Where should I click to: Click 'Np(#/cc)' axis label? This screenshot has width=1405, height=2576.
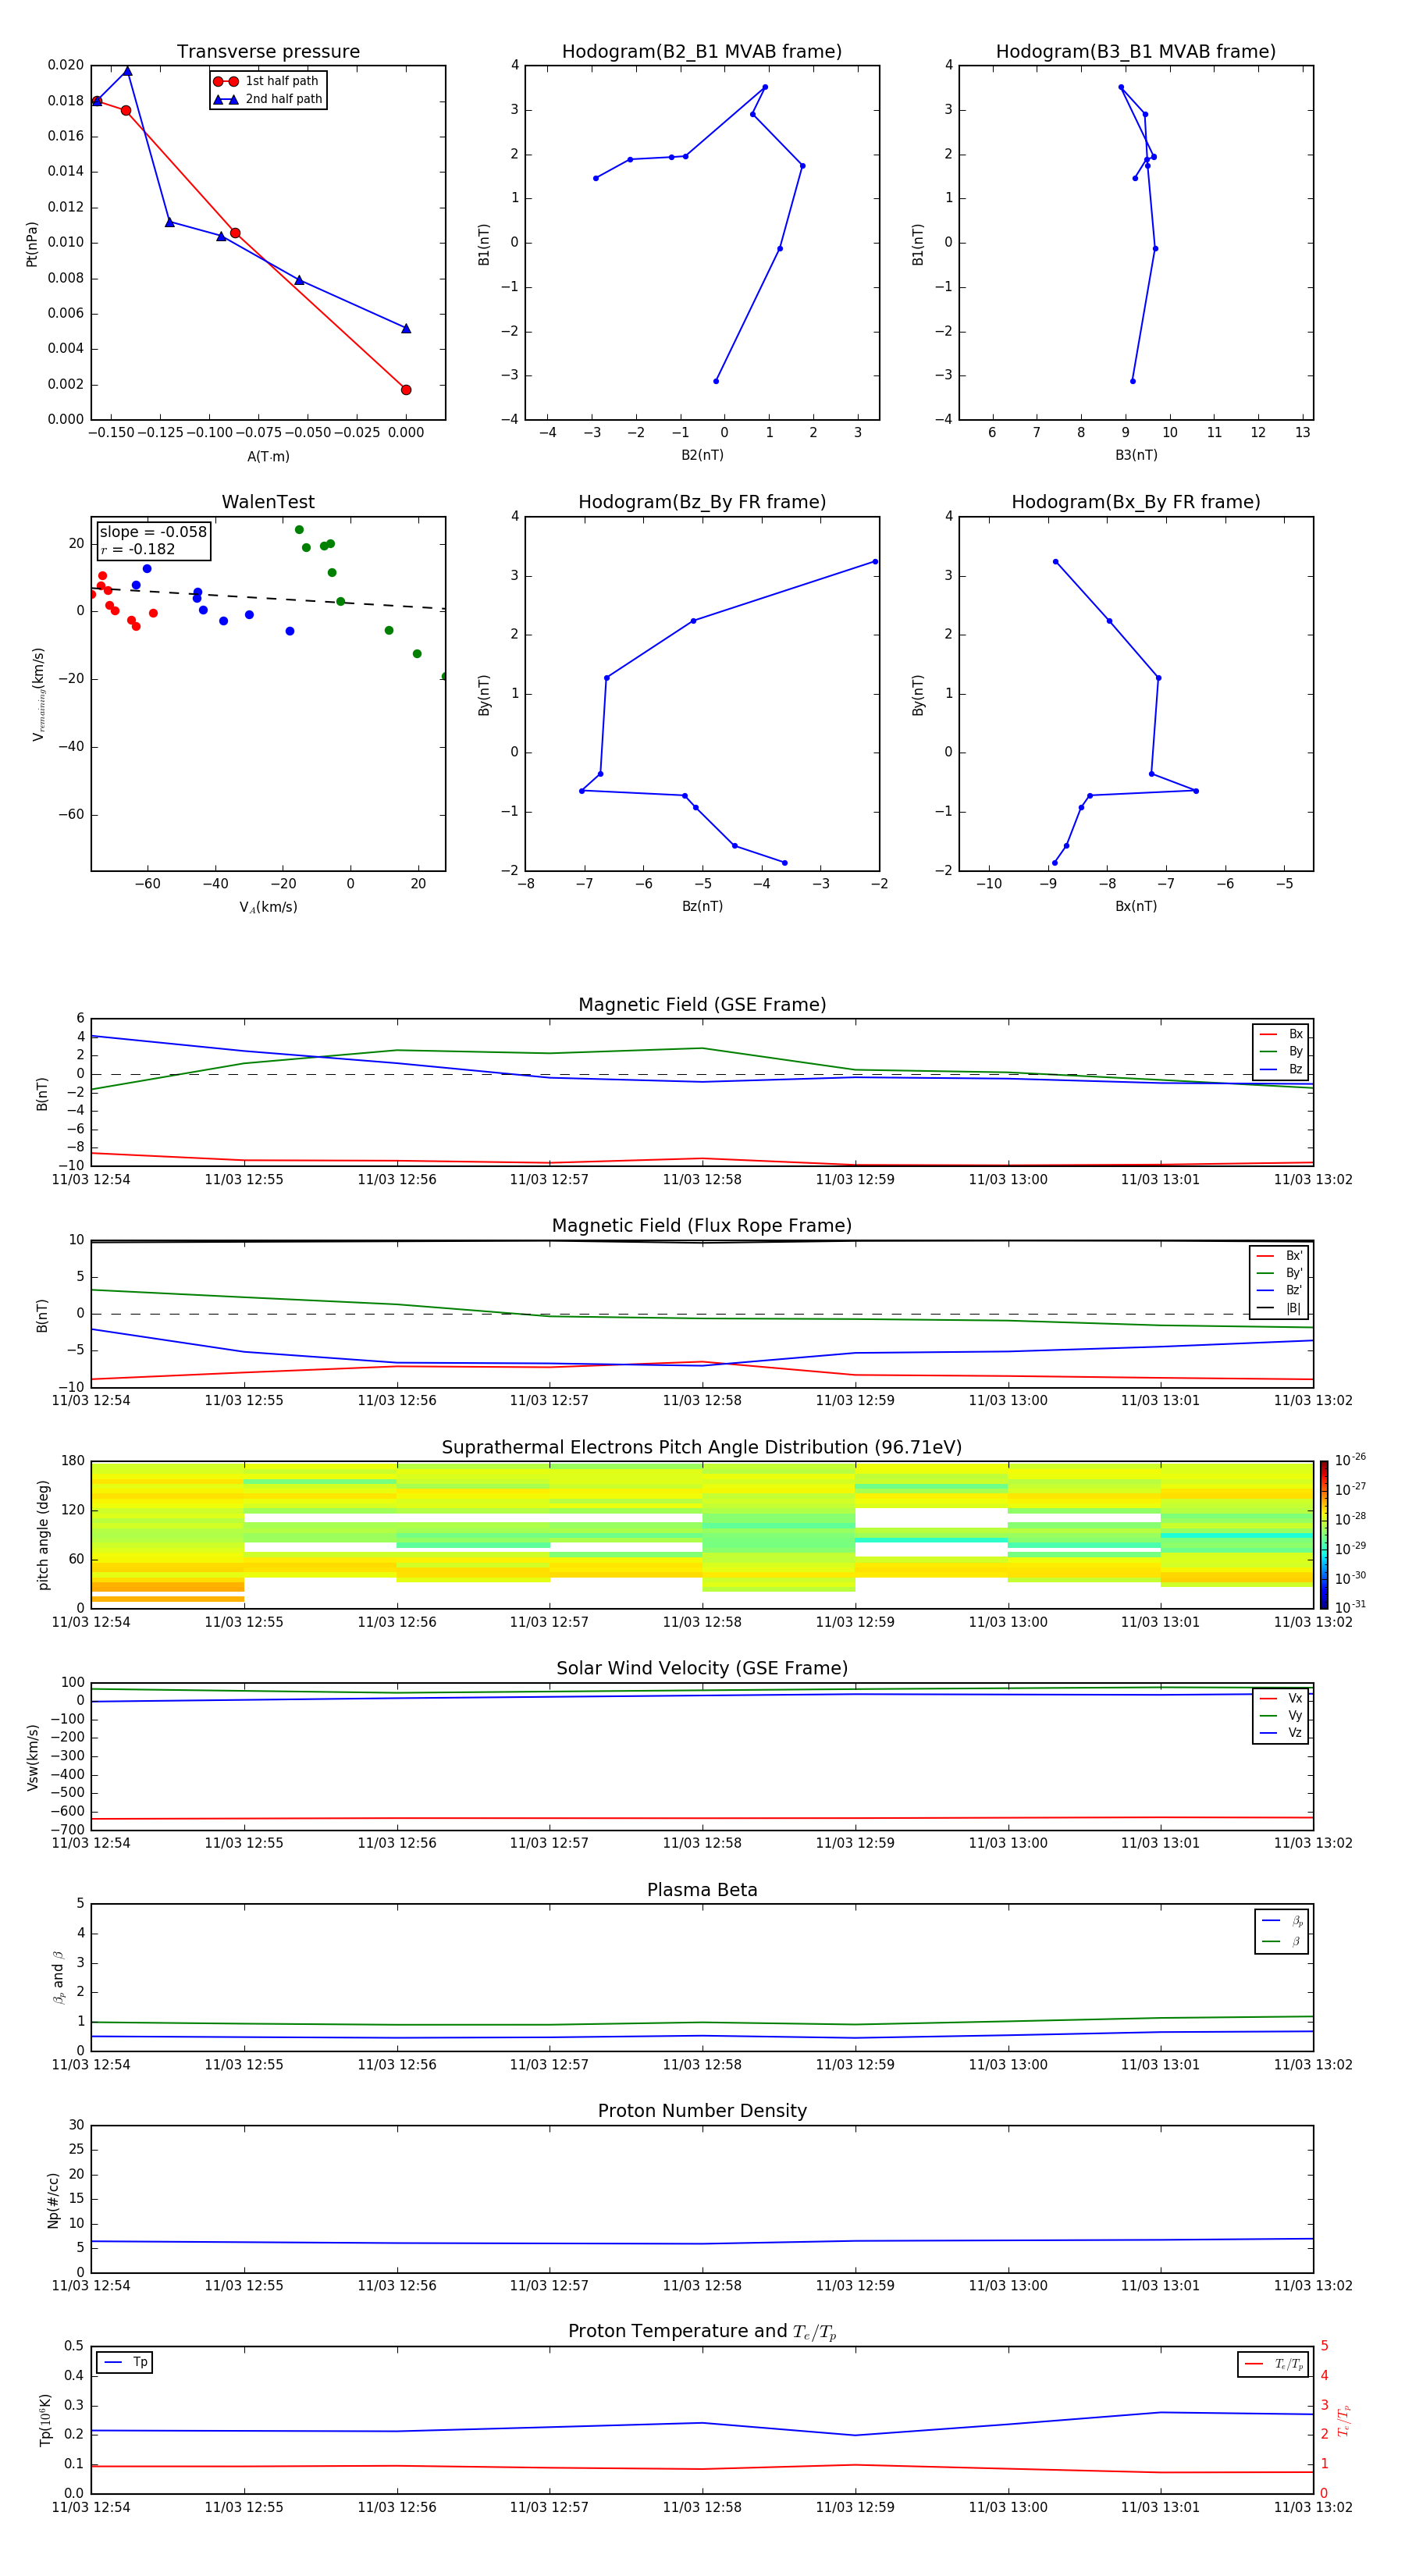(x=53, y=2200)
